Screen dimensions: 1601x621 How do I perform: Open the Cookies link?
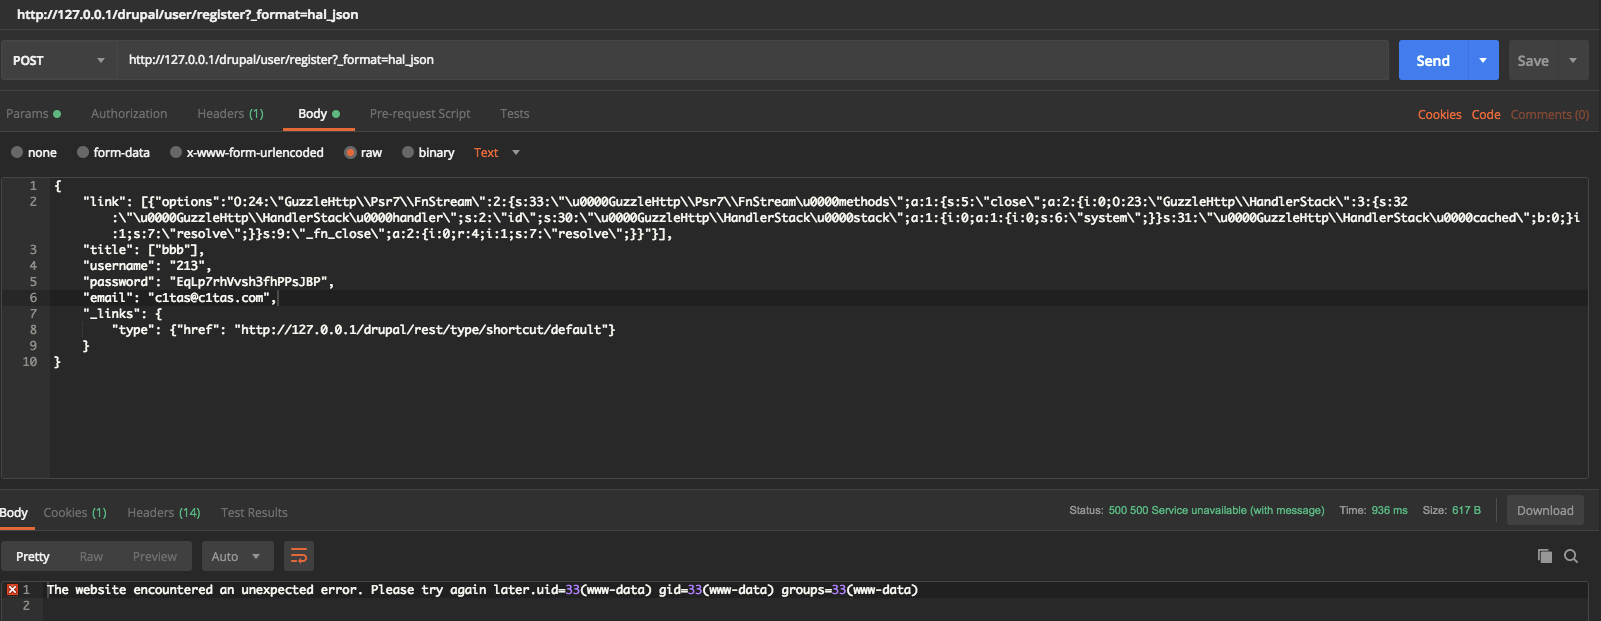pos(1439,115)
